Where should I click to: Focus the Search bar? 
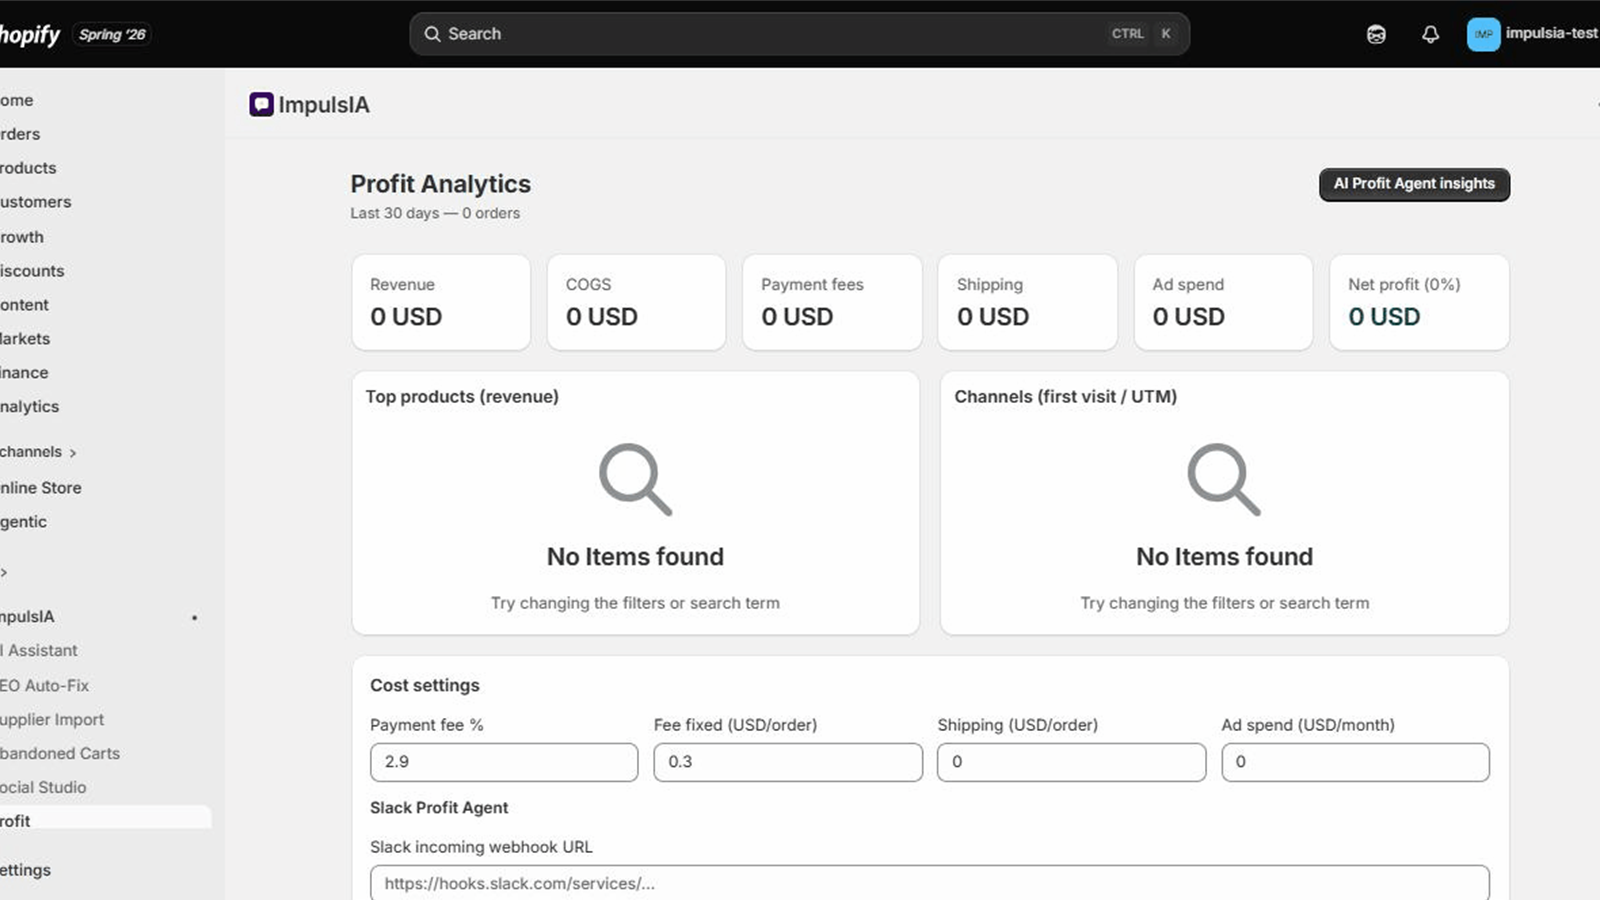[799, 34]
